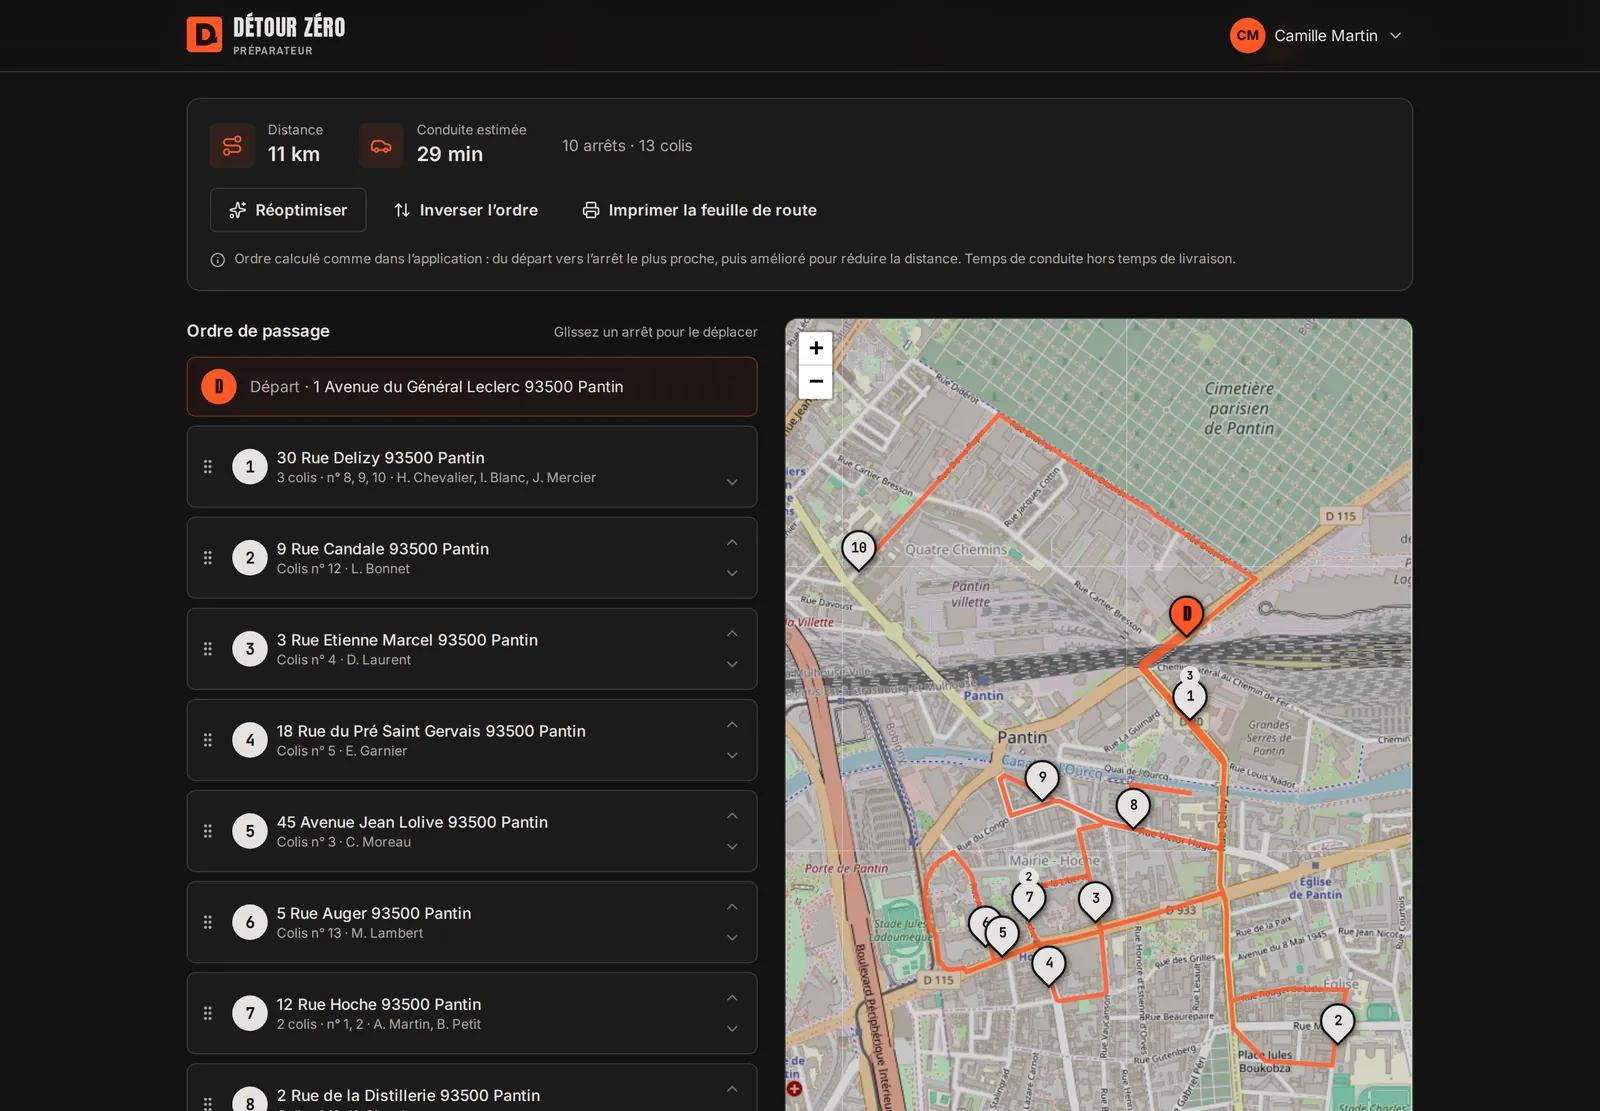
Task: Move 18 Rue du Pré Saint Gervais up
Action: (732, 725)
